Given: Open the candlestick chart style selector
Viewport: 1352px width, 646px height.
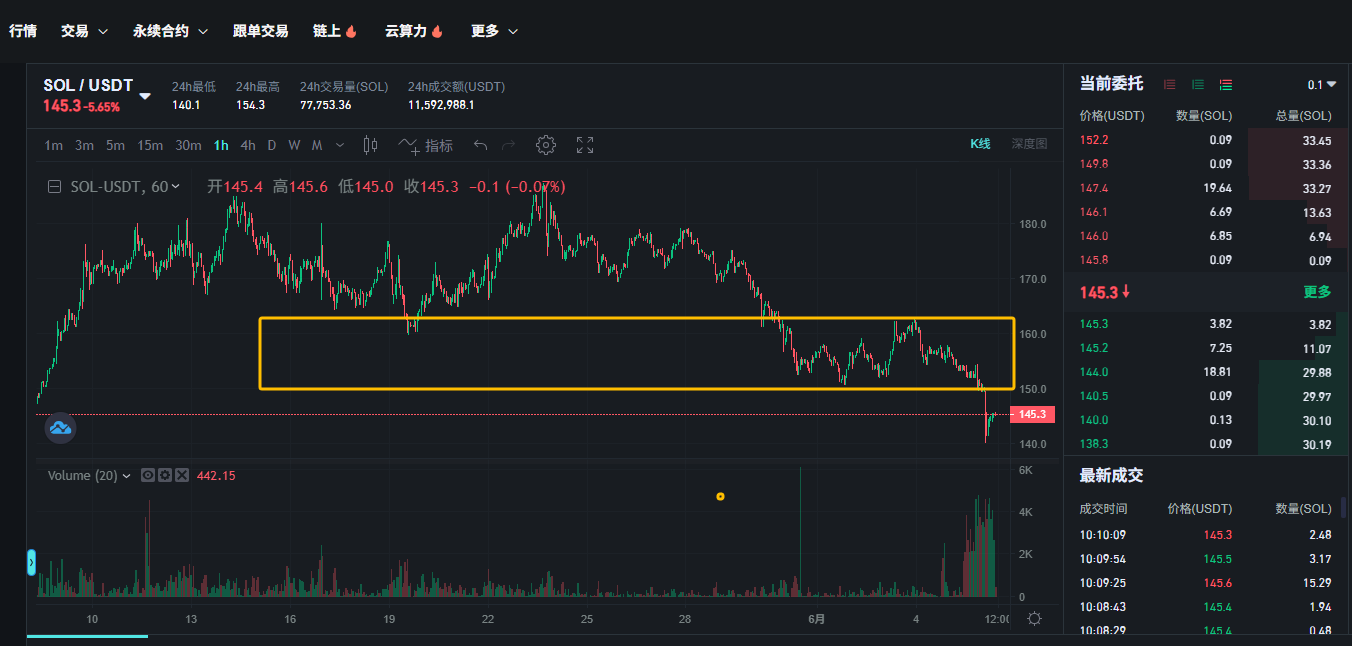Looking at the screenshot, I should tap(370, 145).
